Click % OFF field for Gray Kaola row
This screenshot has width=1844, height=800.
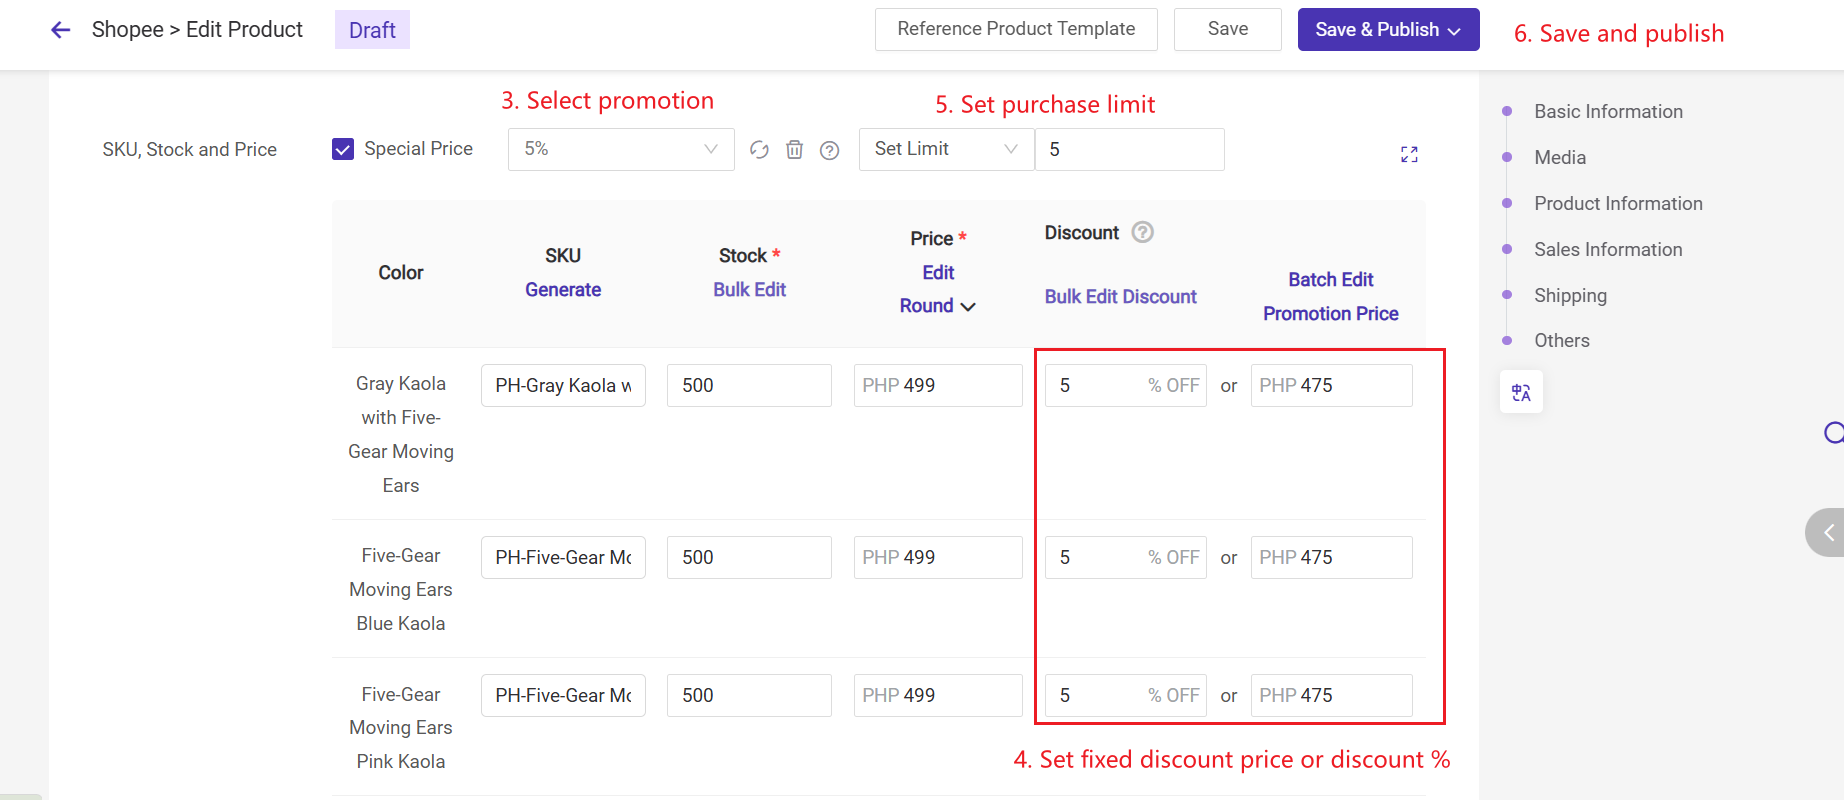point(1126,385)
